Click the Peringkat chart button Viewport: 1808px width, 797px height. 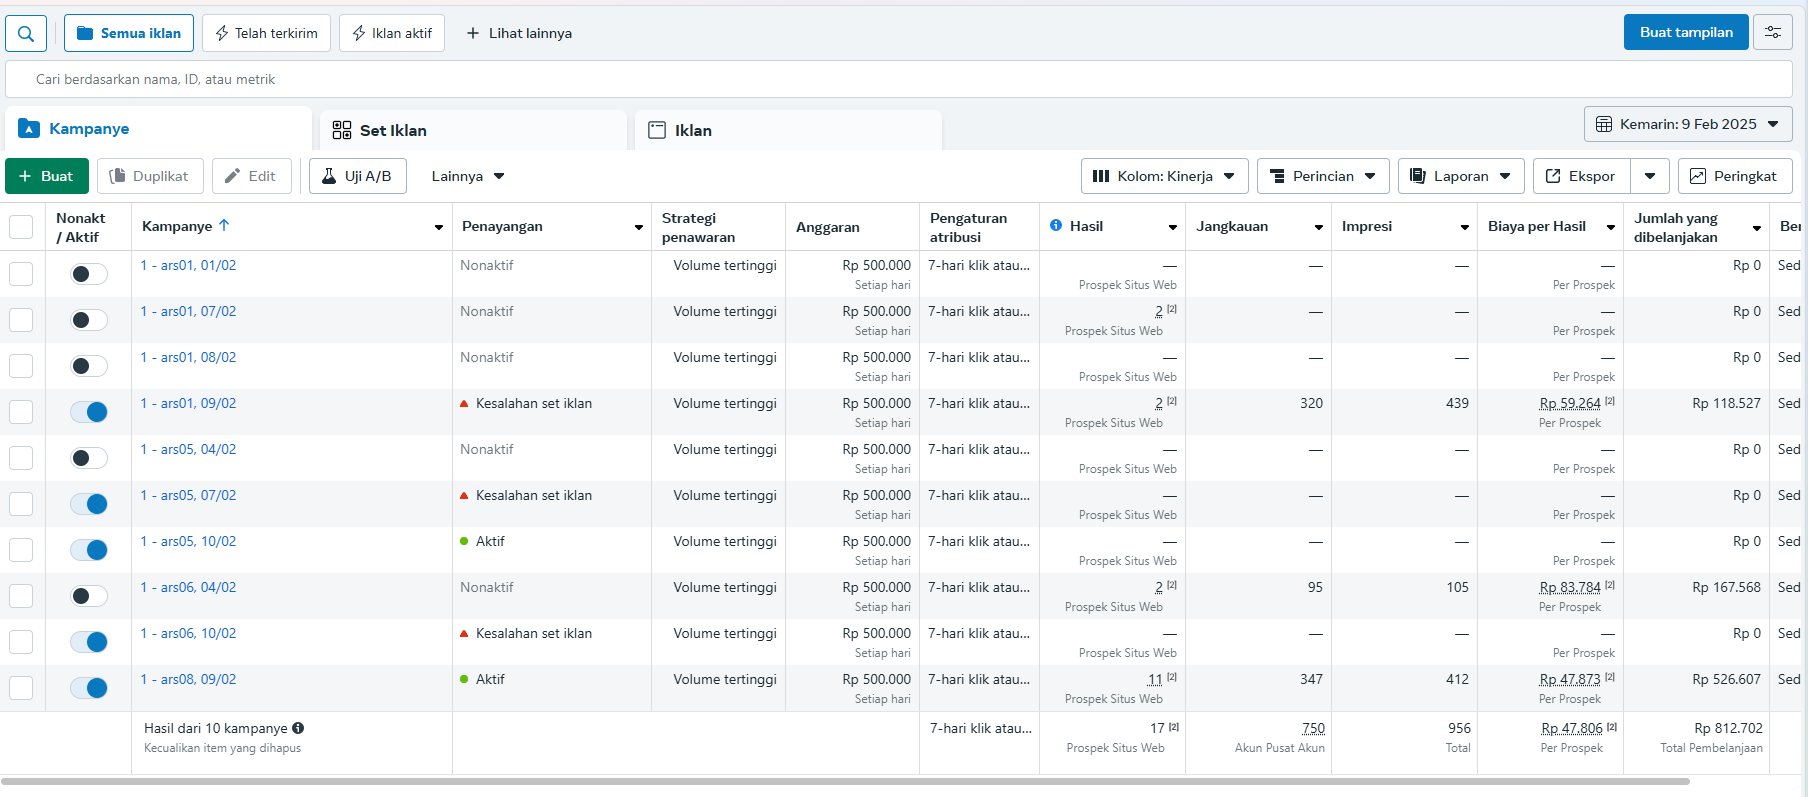1734,176
